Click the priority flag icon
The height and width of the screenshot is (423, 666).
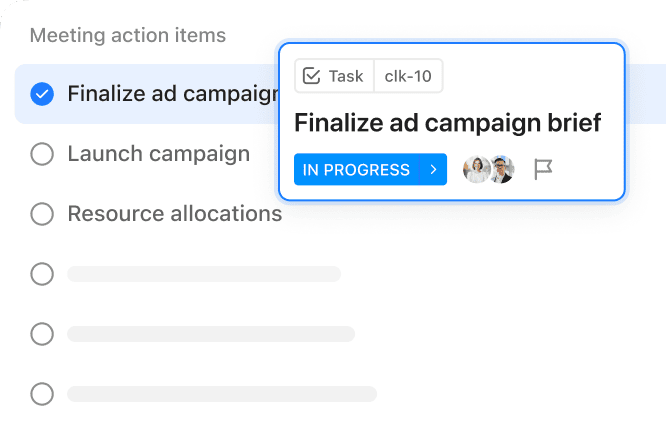(543, 169)
